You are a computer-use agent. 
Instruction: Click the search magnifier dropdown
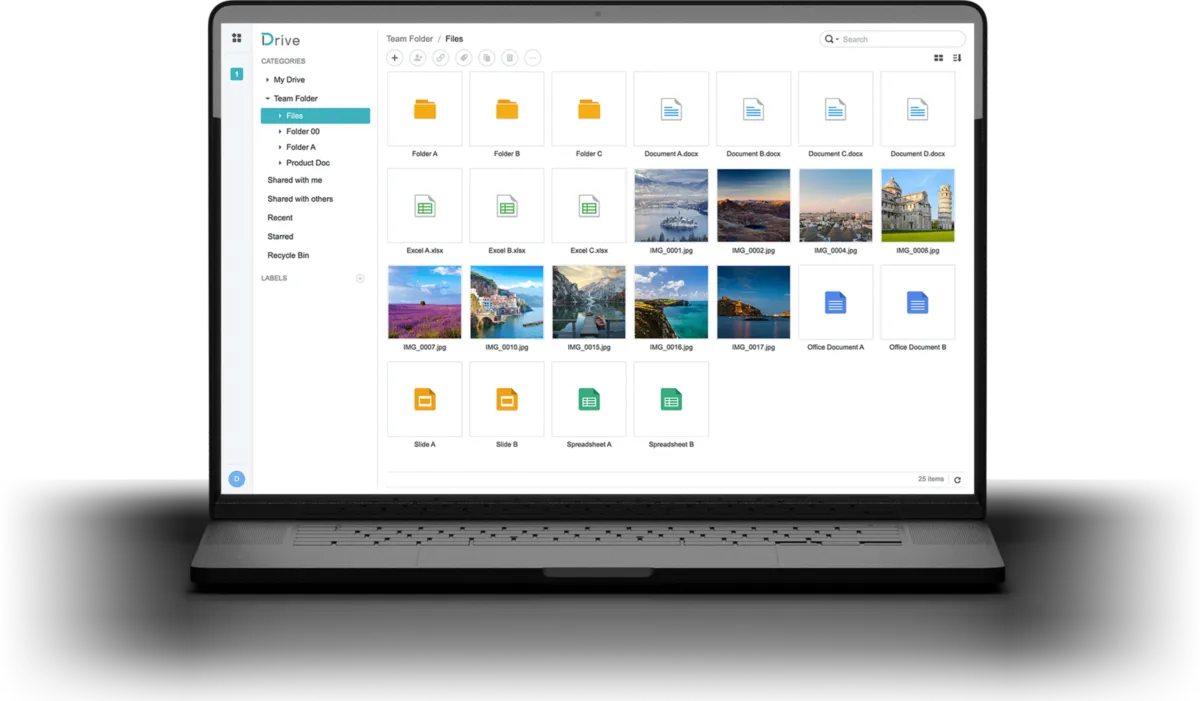831,39
